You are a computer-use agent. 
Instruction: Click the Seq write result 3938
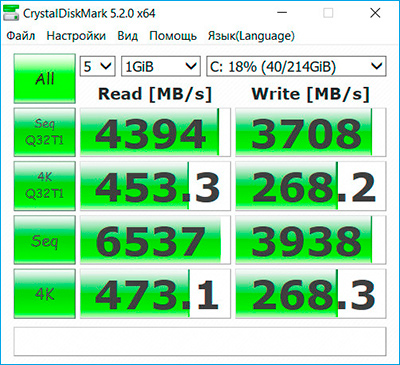311,240
